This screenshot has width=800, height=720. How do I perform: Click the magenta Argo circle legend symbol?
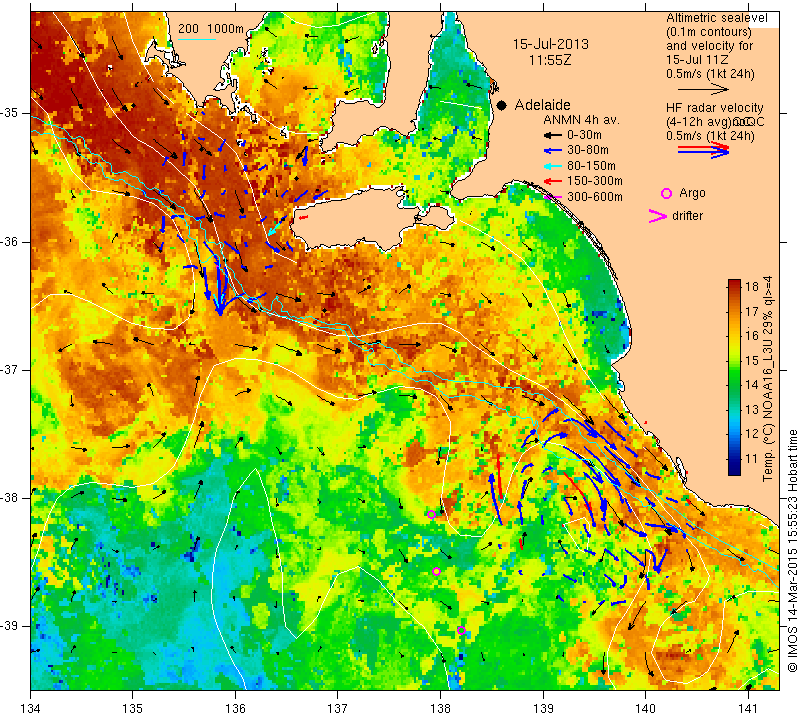tap(666, 193)
